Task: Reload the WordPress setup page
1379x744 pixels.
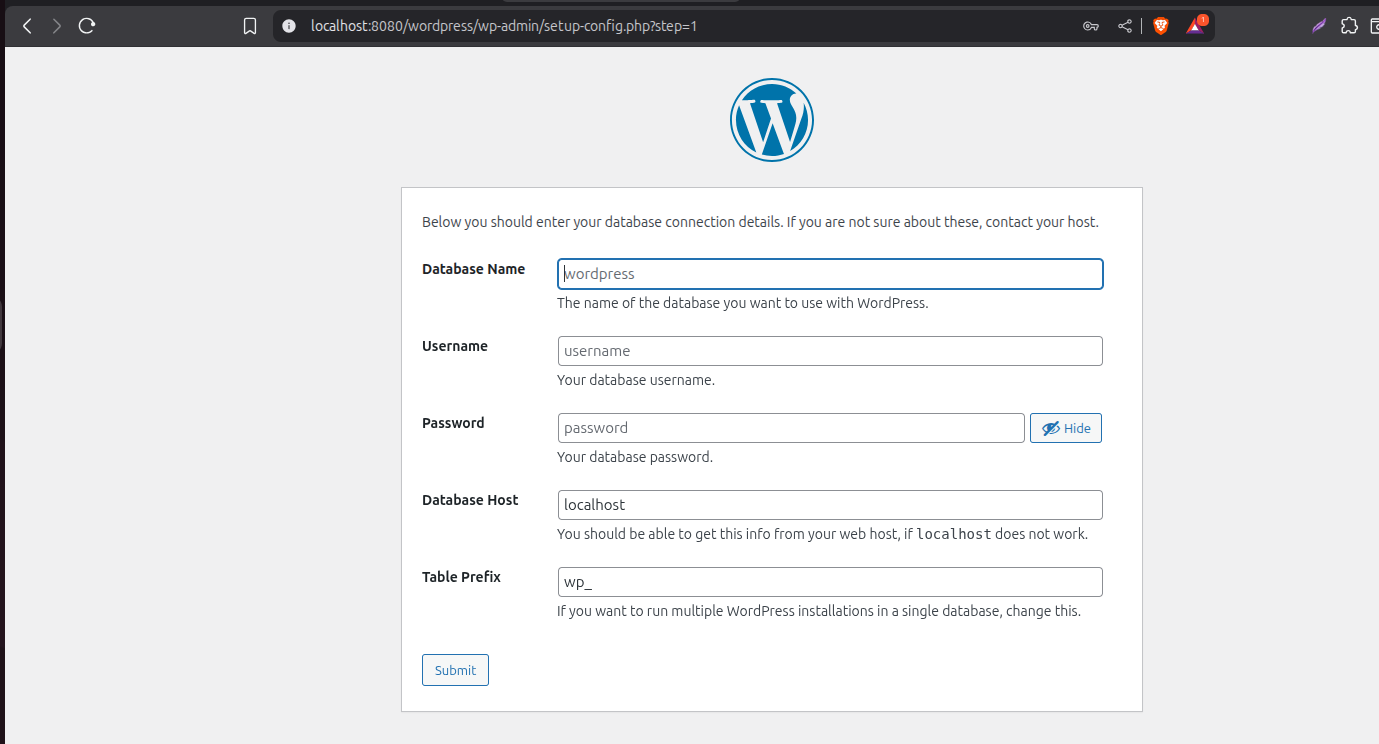Action: pyautogui.click(x=87, y=26)
